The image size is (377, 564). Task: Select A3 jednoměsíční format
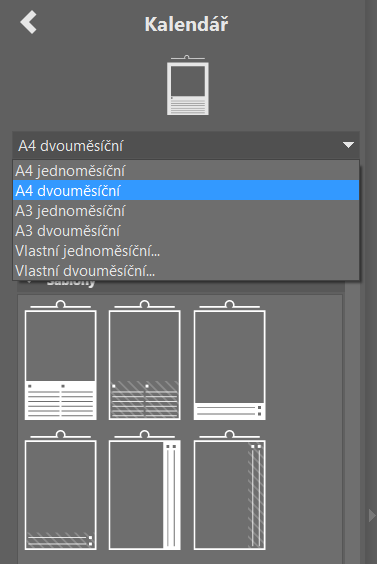186,211
